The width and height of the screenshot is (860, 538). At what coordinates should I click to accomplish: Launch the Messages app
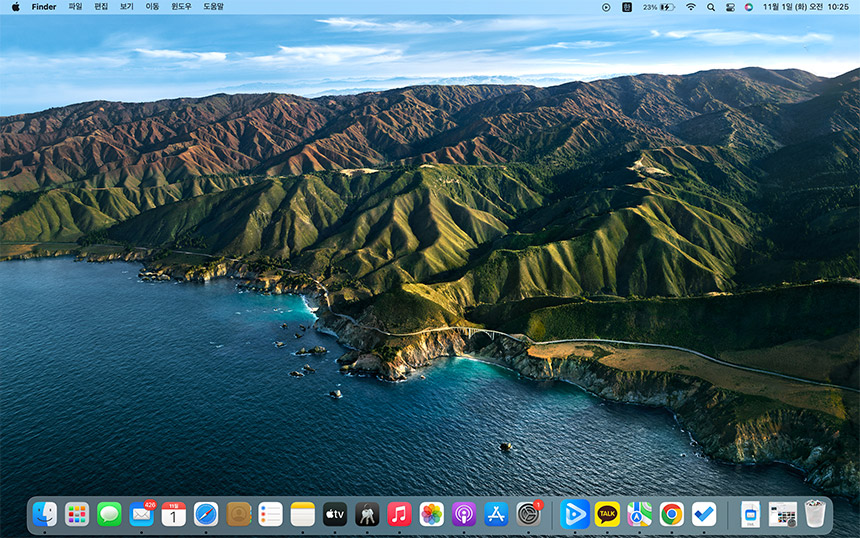[109, 514]
